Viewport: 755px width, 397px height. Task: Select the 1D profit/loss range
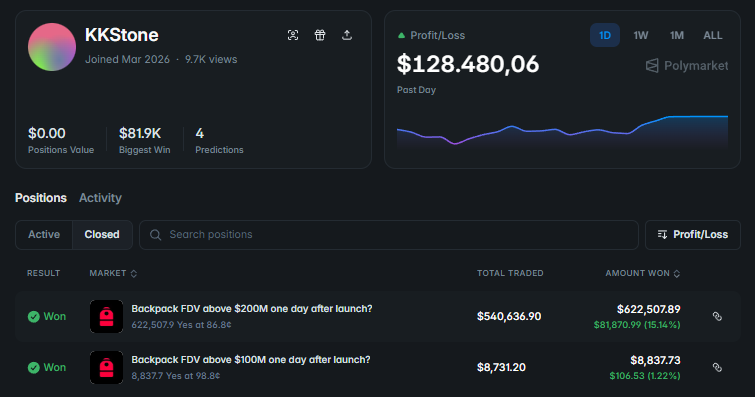(605, 35)
